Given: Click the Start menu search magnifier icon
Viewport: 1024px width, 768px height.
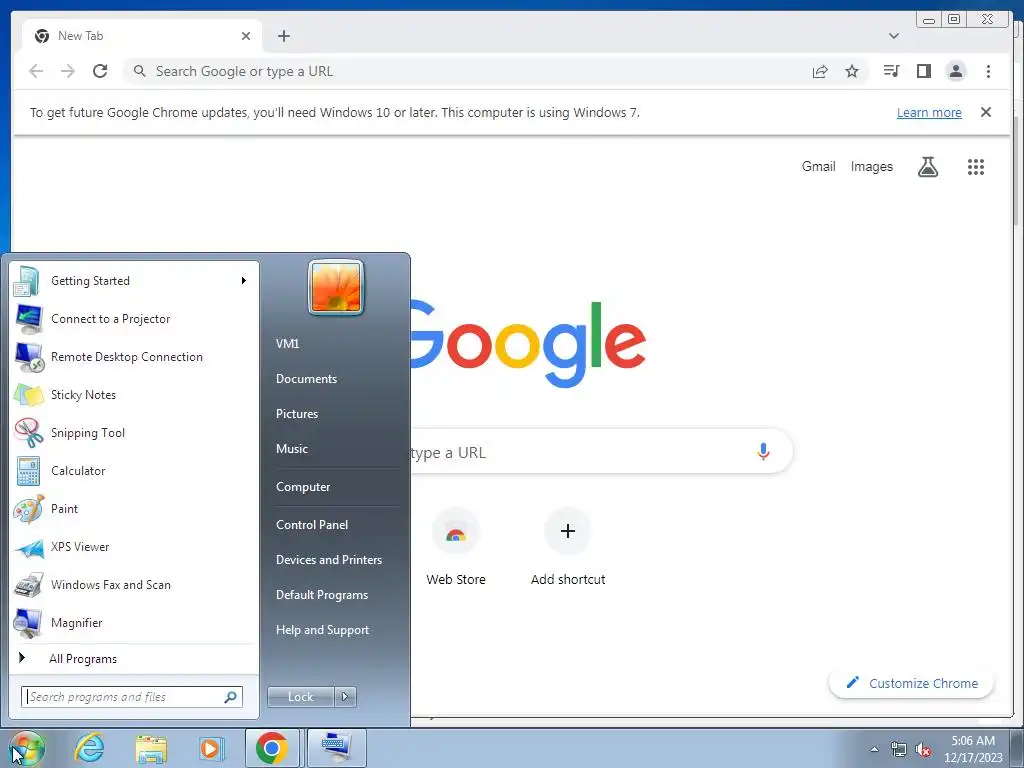Looking at the screenshot, I should point(231,697).
